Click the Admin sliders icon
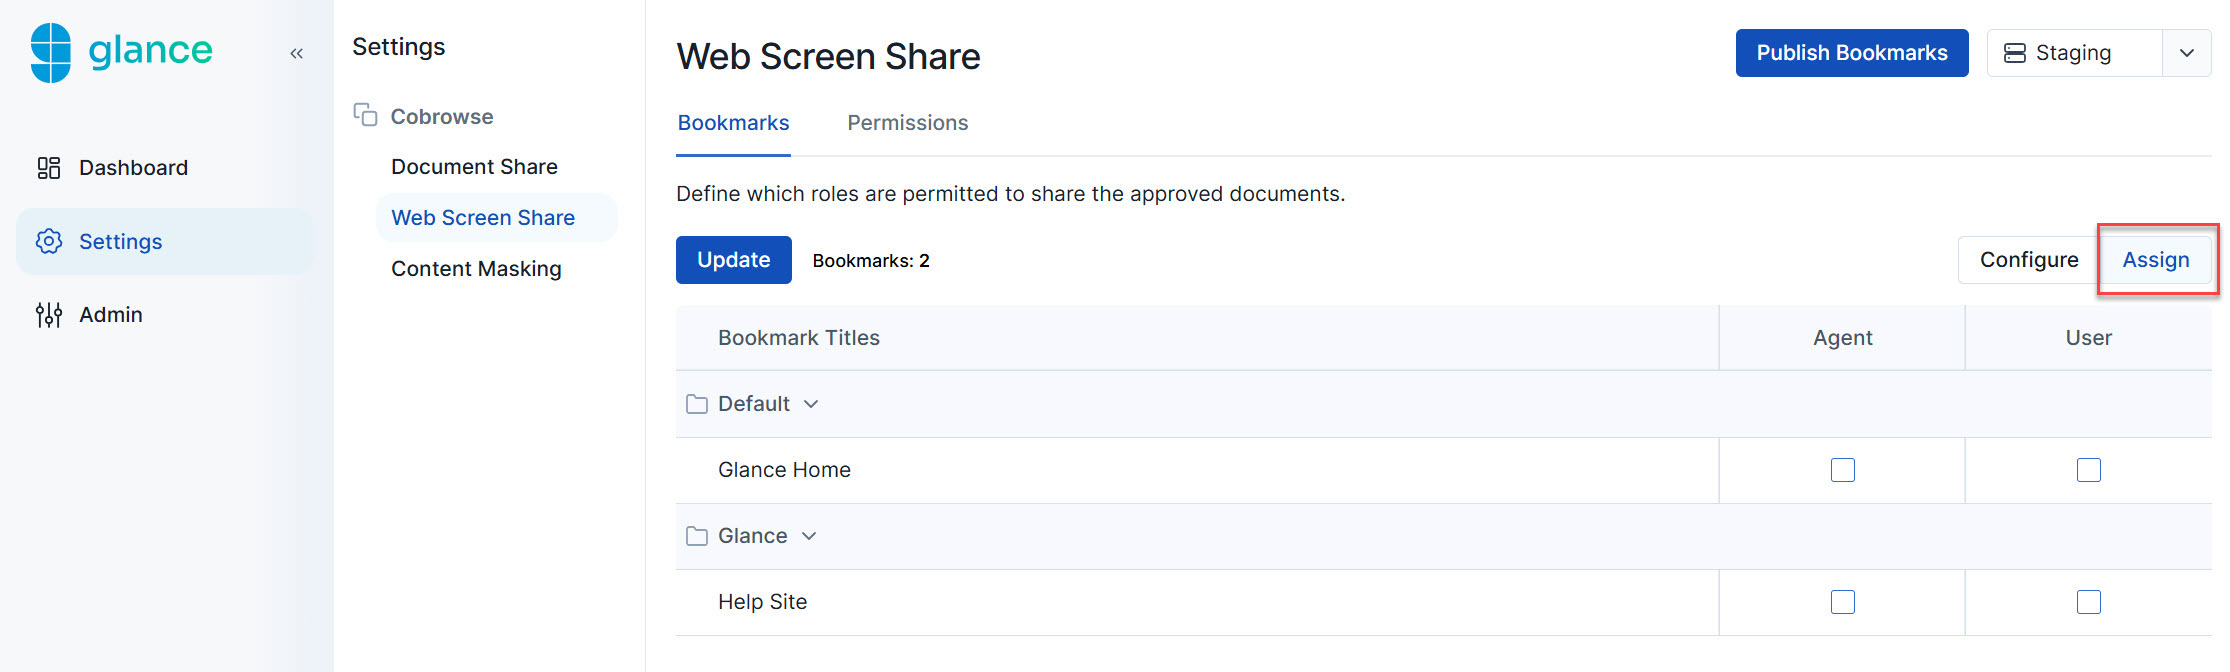 (49, 315)
